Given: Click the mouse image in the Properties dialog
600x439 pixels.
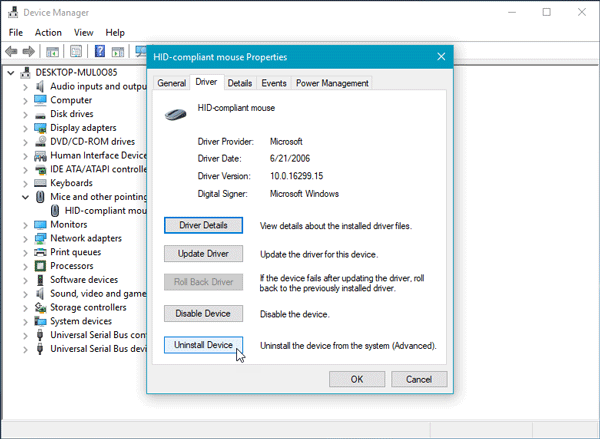Looking at the screenshot, I should (176, 114).
